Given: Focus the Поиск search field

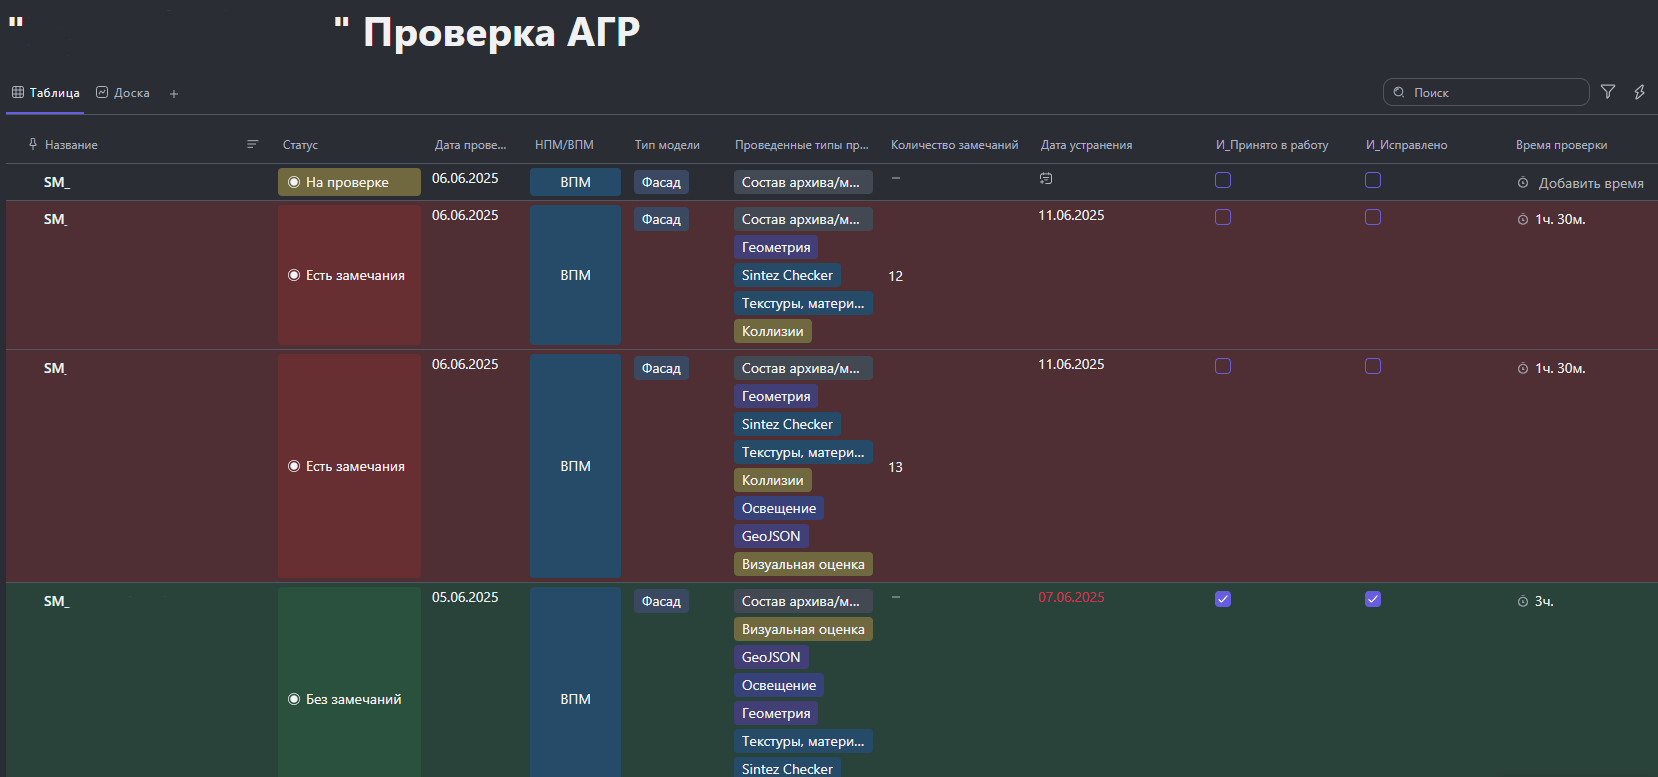Looking at the screenshot, I should (x=1486, y=92).
